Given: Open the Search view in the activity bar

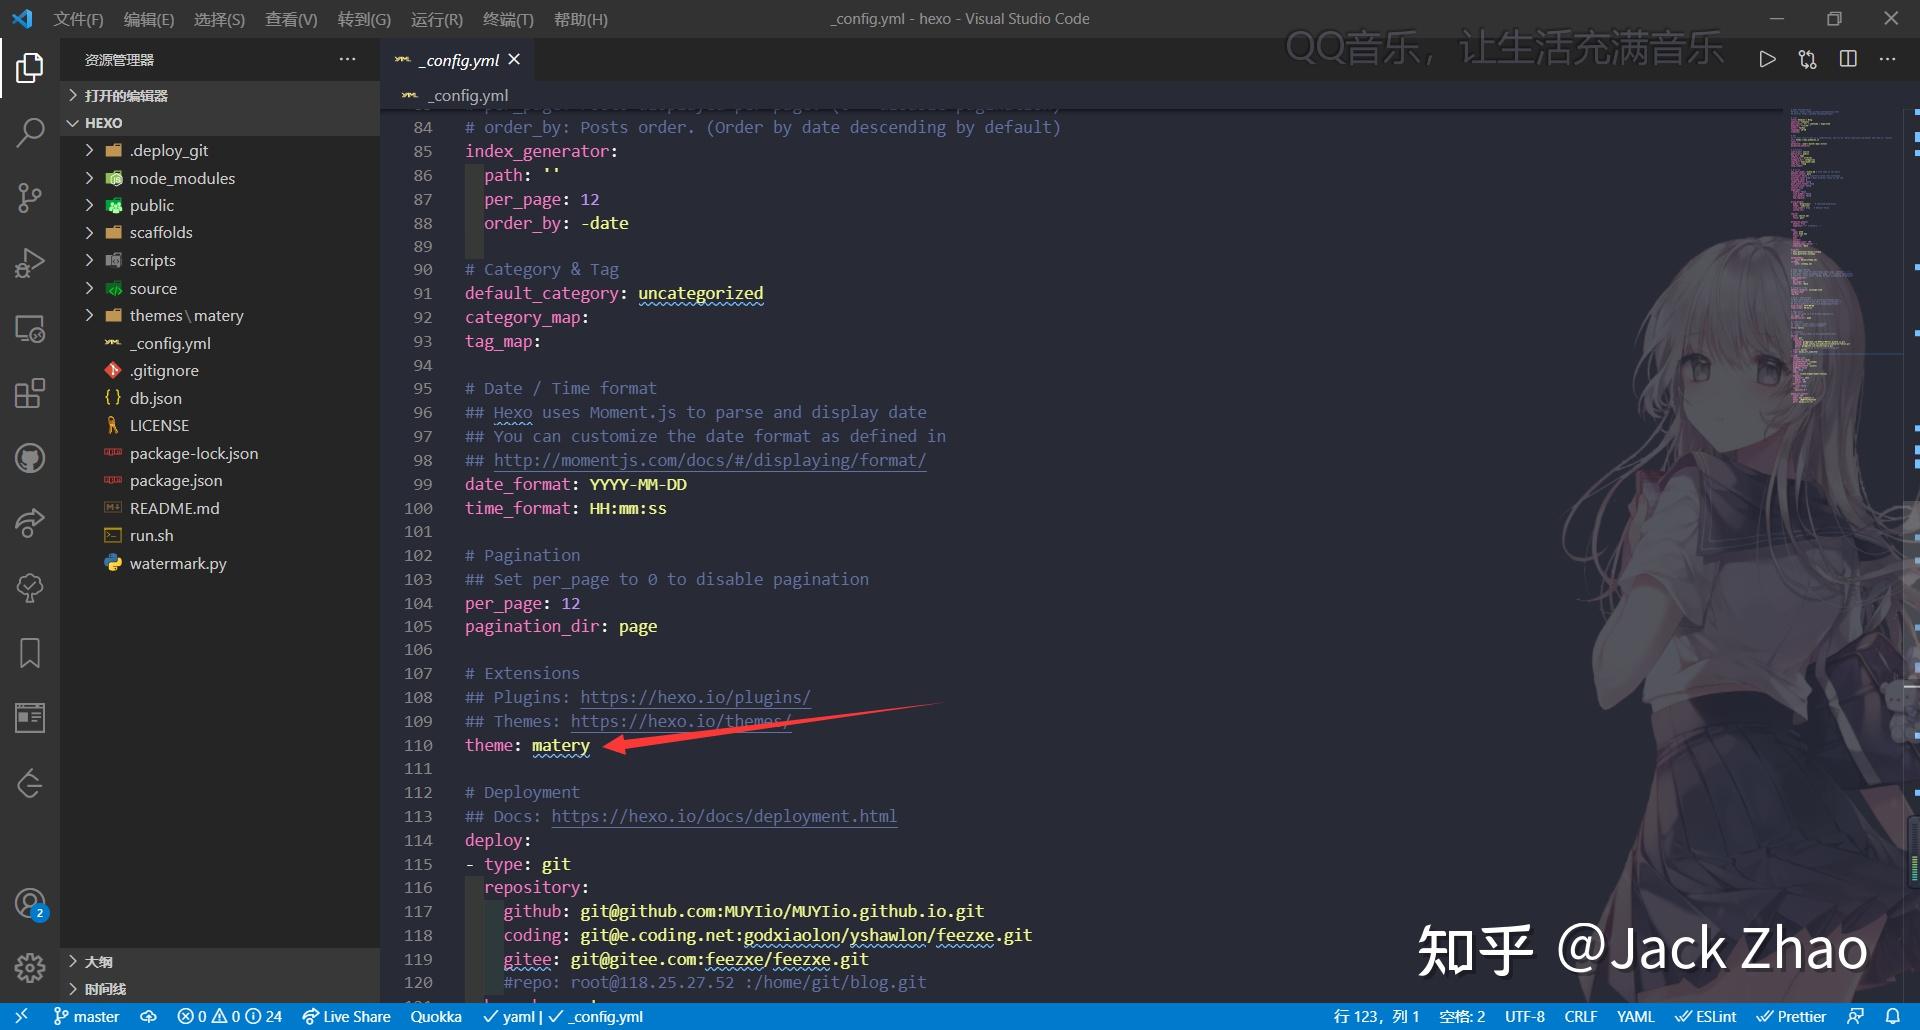Looking at the screenshot, I should pos(29,131).
